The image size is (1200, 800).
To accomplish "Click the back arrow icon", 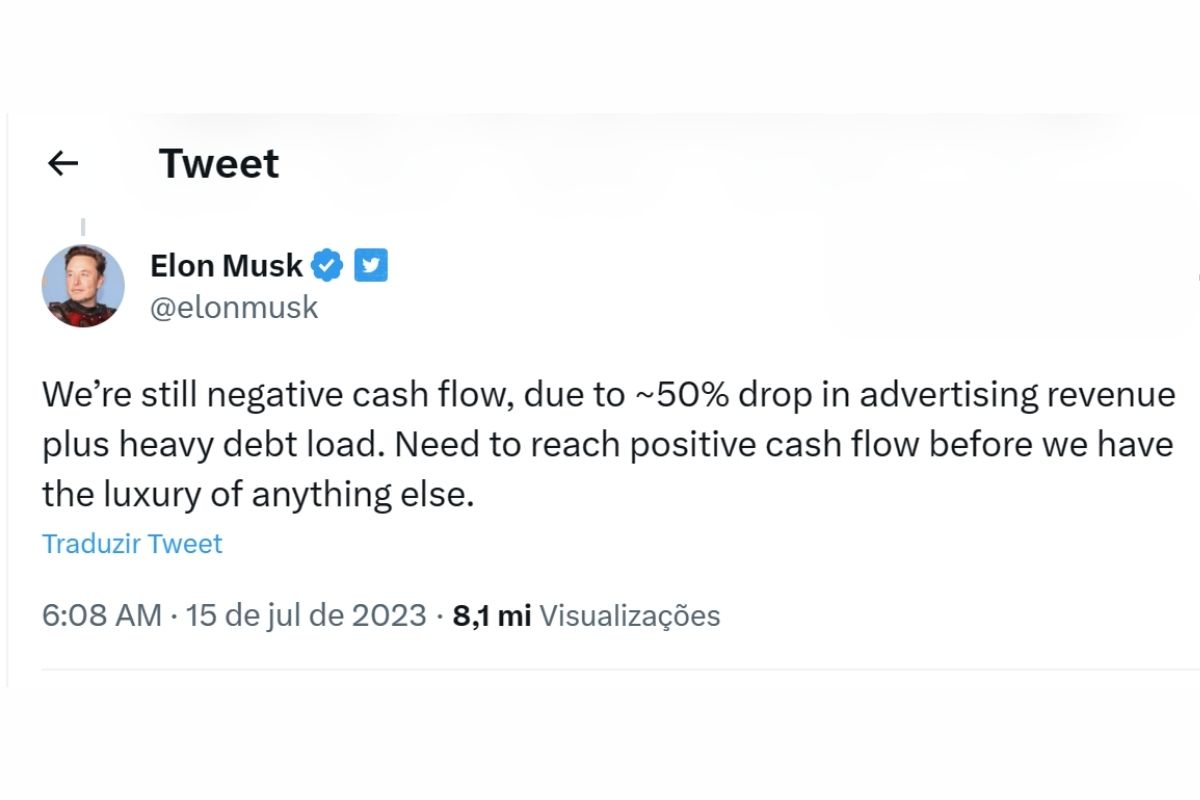I will (63, 164).
